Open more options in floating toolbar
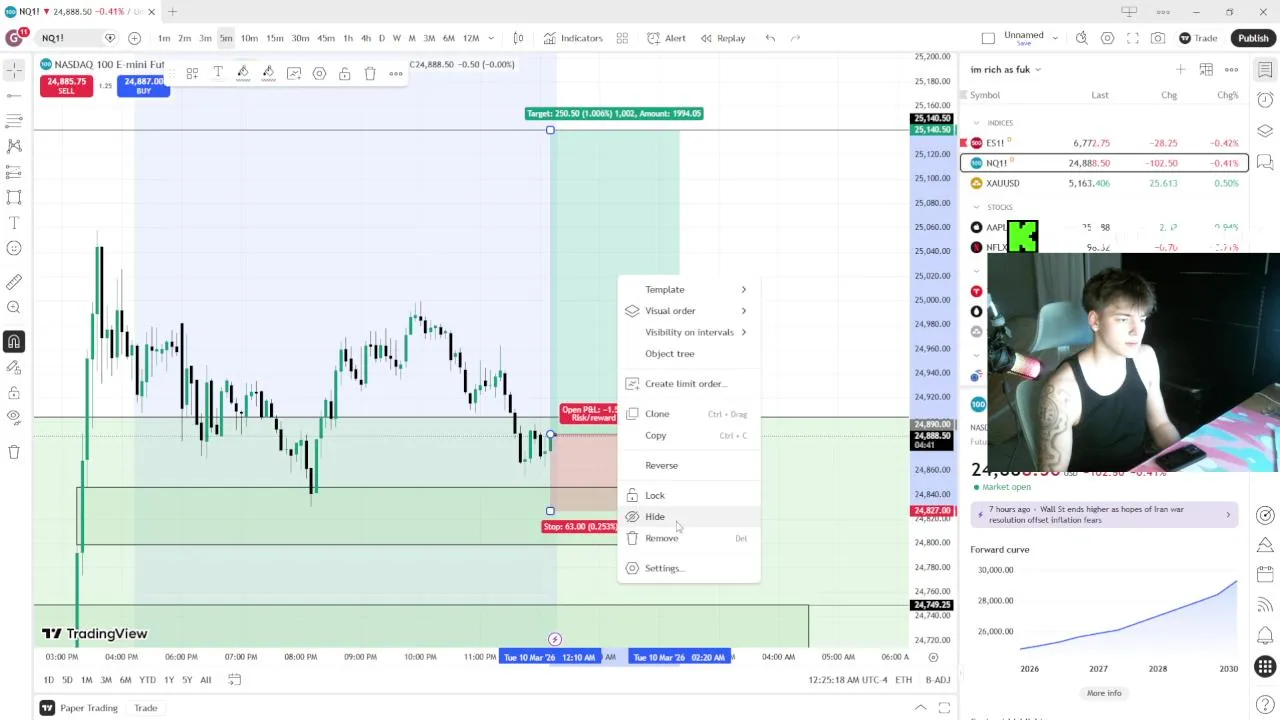This screenshot has height=720, width=1280. [396, 73]
